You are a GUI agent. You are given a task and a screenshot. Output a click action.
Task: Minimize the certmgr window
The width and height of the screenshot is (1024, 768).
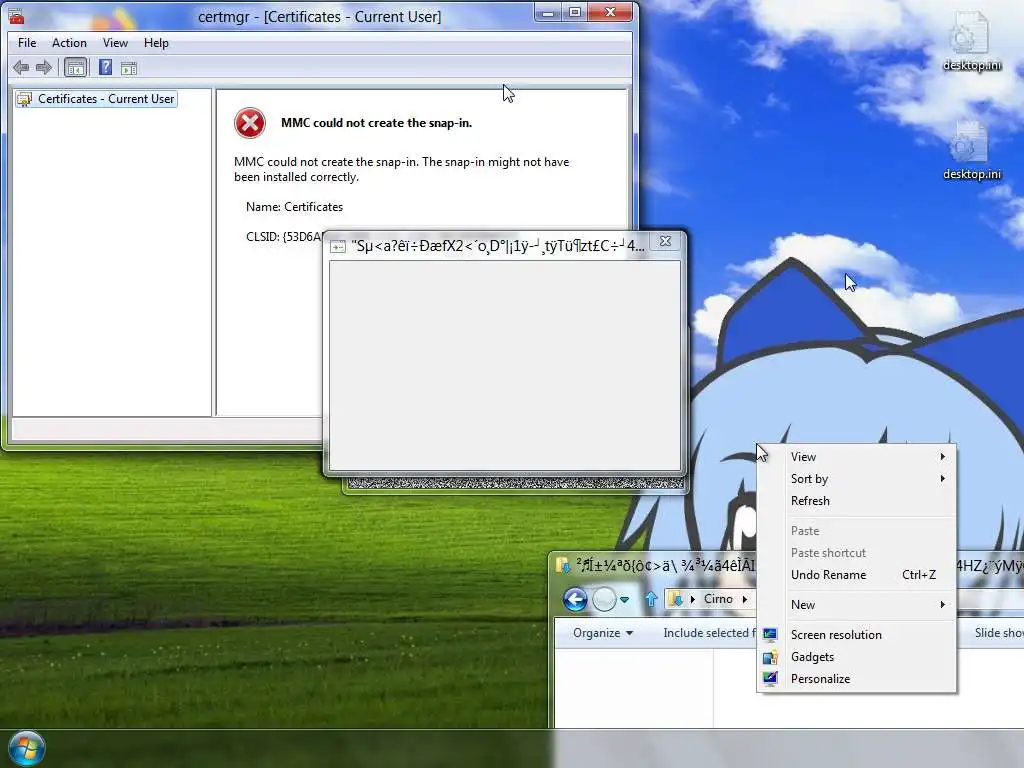tap(549, 12)
